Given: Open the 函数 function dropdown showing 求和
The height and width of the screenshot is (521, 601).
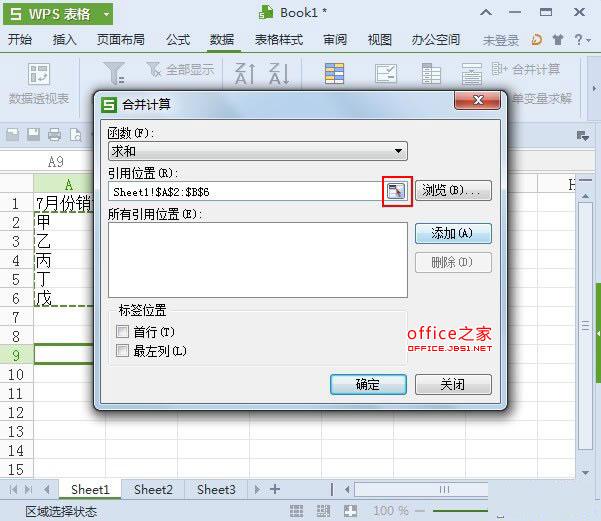Looking at the screenshot, I should point(258,151).
